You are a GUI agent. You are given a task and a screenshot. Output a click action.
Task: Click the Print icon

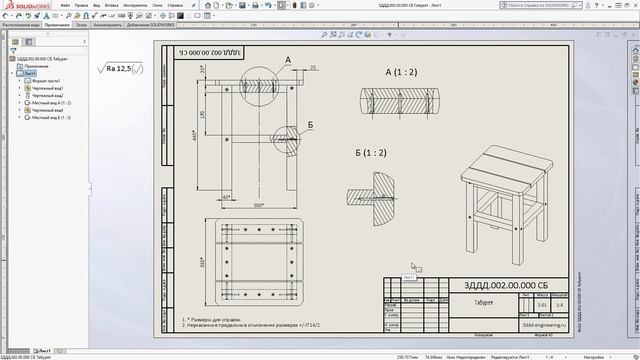pos(255,5)
